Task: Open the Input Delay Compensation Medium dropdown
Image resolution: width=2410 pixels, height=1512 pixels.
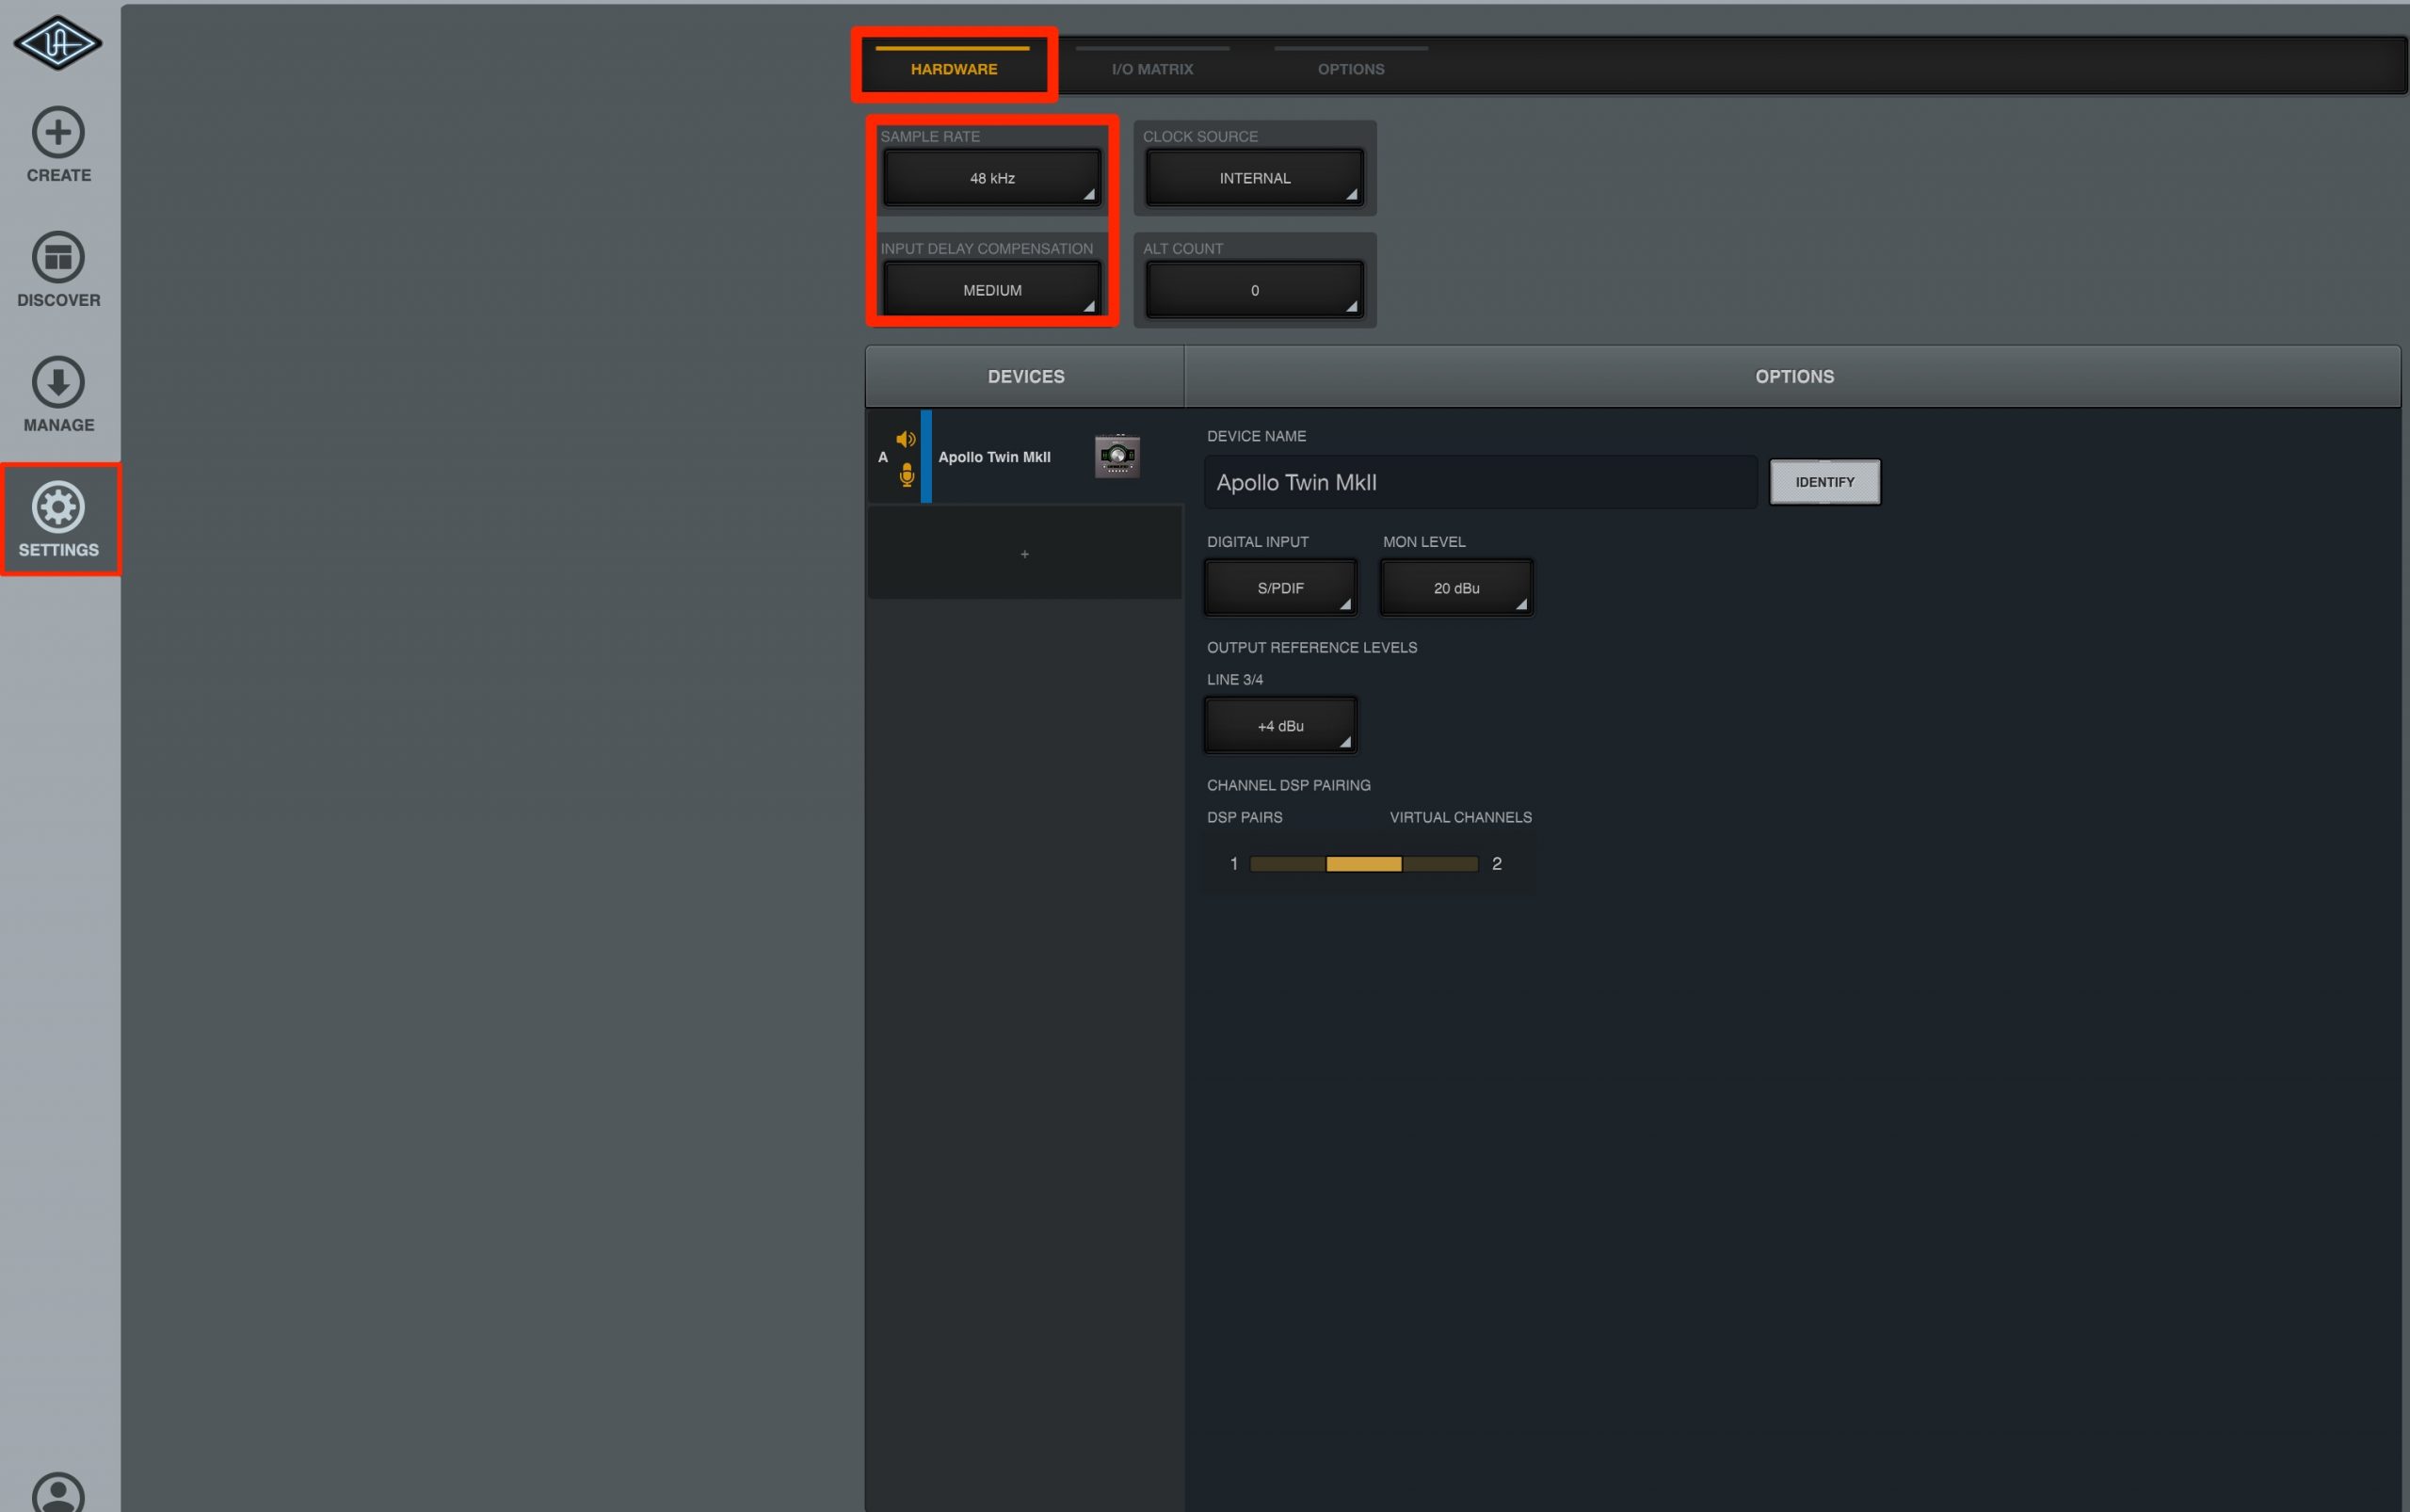Action: [x=991, y=290]
